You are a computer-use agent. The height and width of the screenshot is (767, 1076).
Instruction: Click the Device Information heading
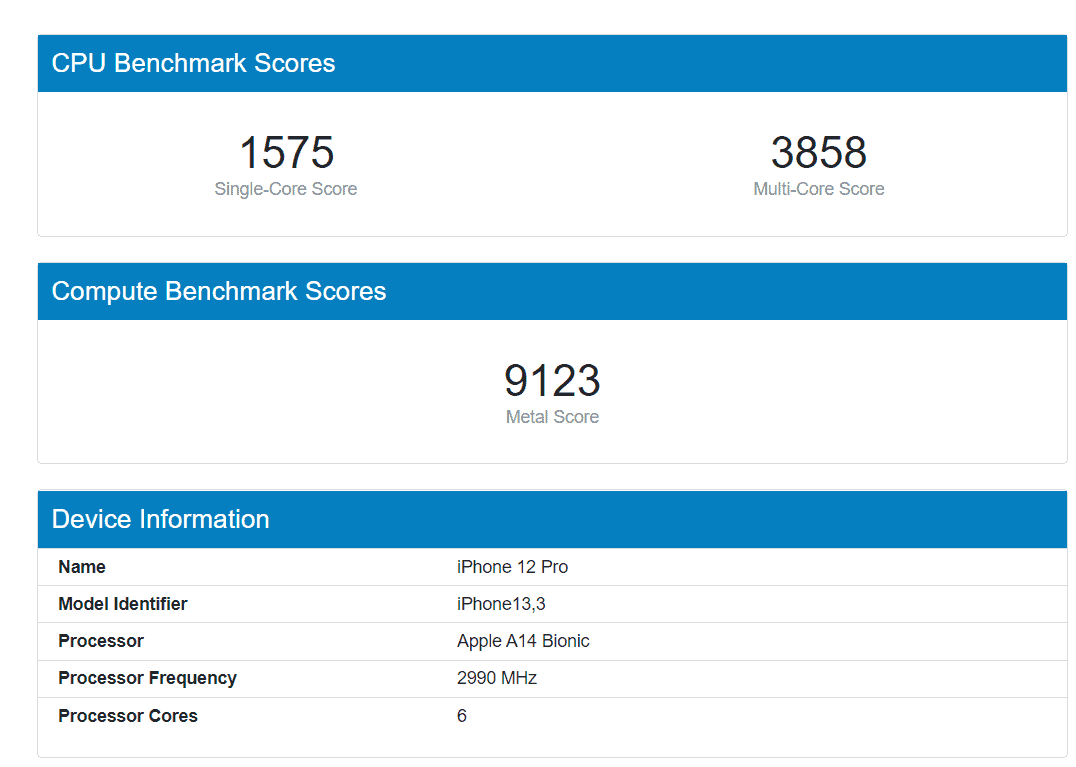coord(161,519)
